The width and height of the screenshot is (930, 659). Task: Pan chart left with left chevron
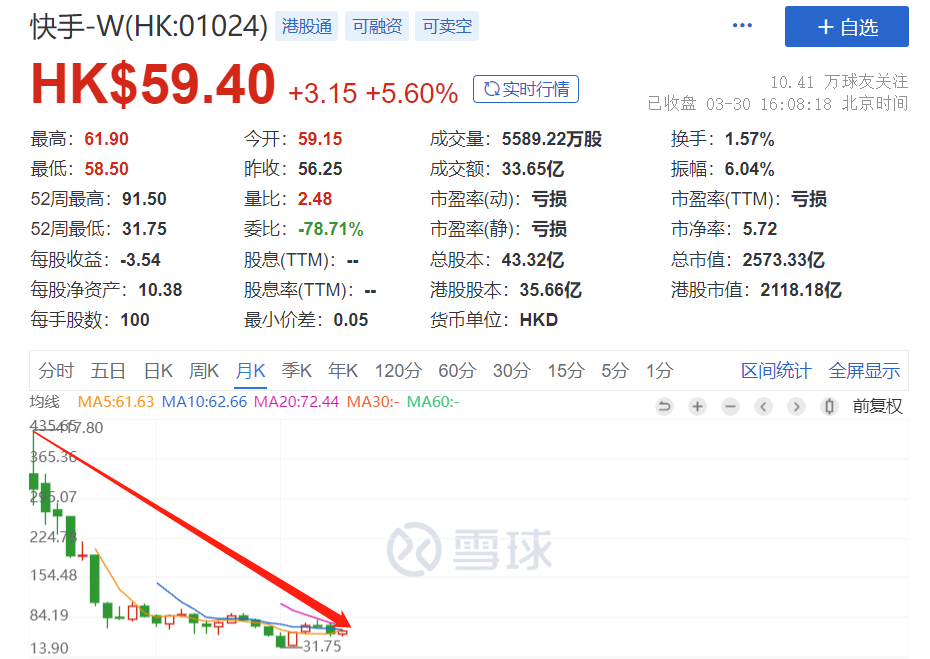click(763, 406)
